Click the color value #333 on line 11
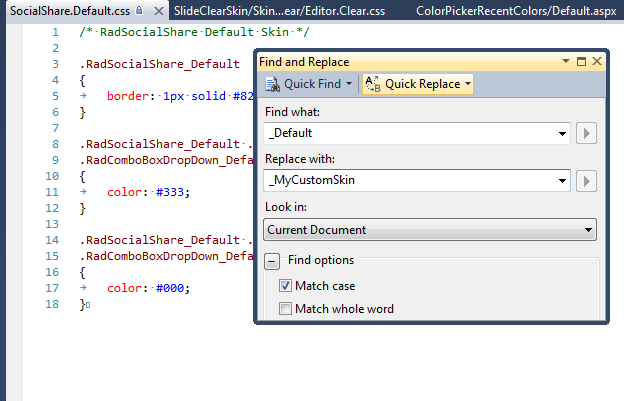This screenshot has width=624, height=401. (170, 192)
